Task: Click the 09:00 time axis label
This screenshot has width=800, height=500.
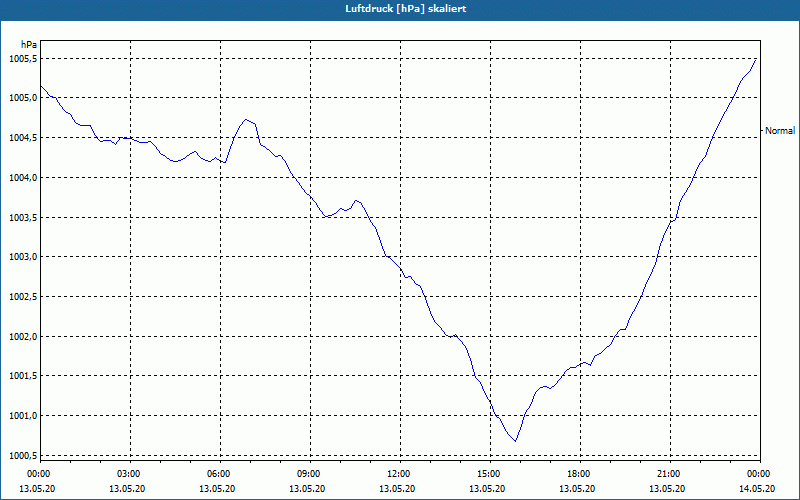Action: pos(310,474)
